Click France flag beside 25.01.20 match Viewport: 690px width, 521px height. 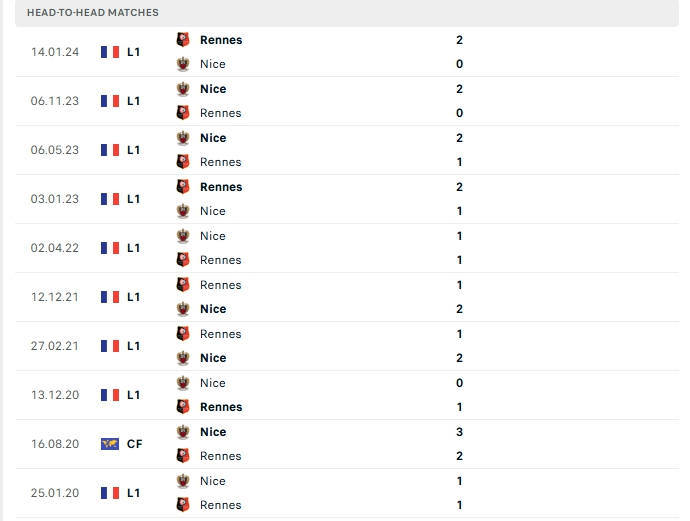click(x=110, y=493)
